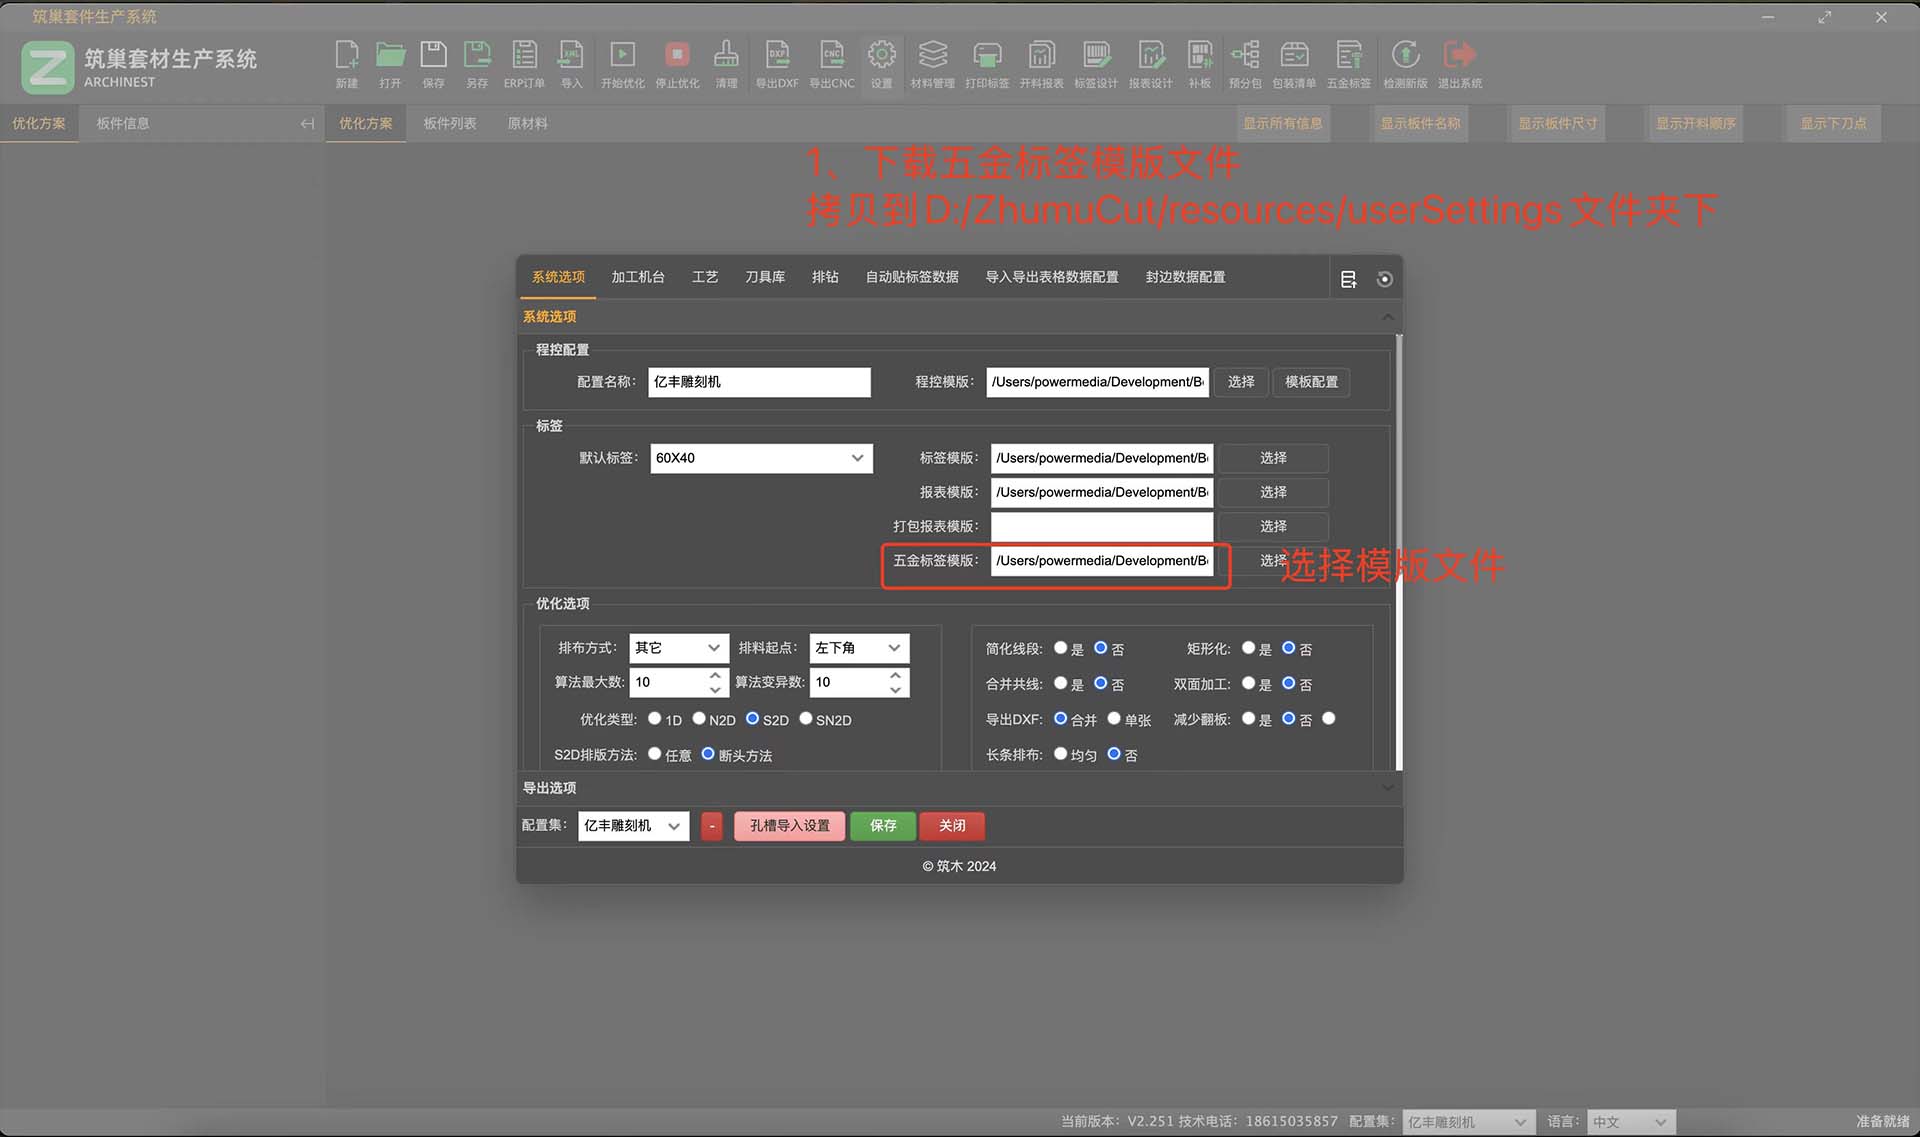Viewport: 1920px width, 1137px height.
Task: Choose 单张 for 导出DXF
Action: [x=1114, y=718]
